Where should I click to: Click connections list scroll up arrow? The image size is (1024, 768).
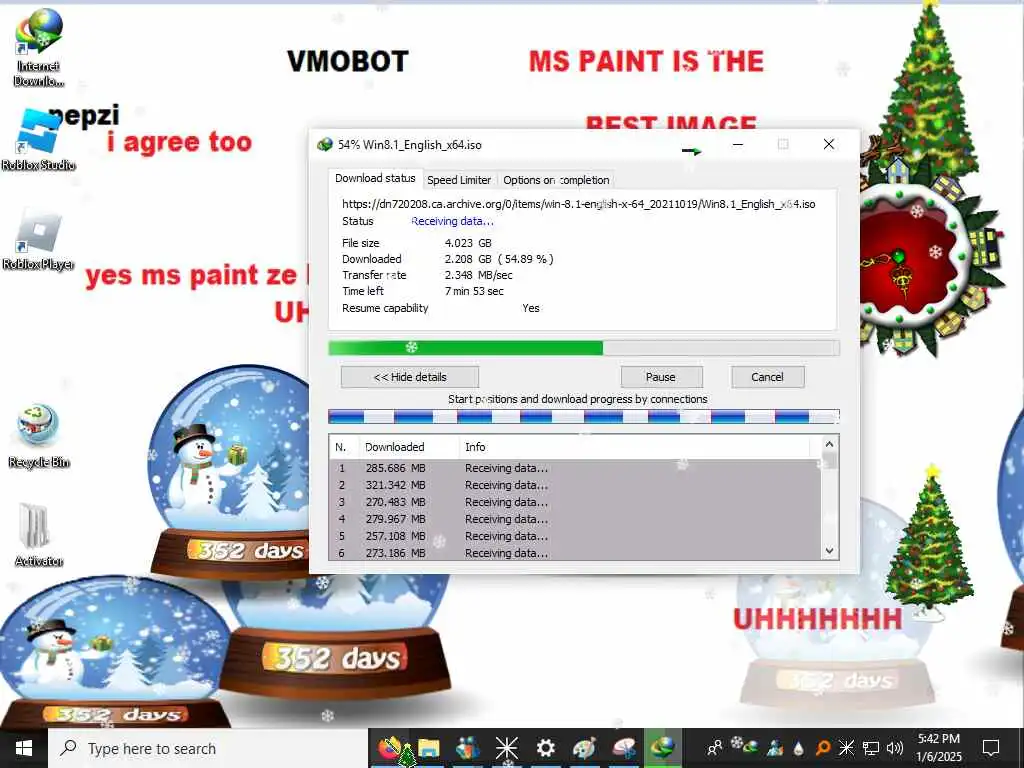pyautogui.click(x=829, y=445)
